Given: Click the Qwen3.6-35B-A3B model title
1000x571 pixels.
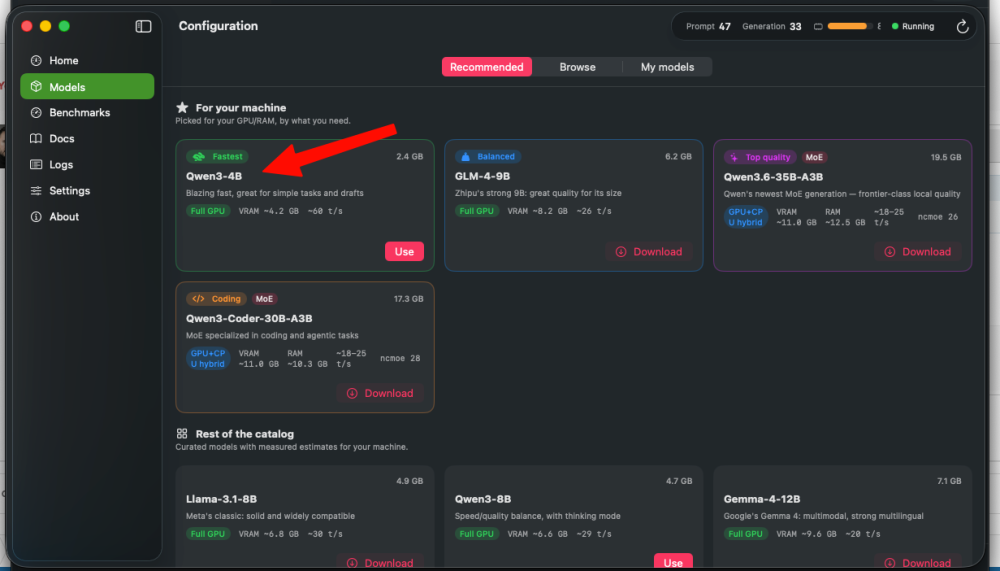Looking at the screenshot, I should (773, 177).
